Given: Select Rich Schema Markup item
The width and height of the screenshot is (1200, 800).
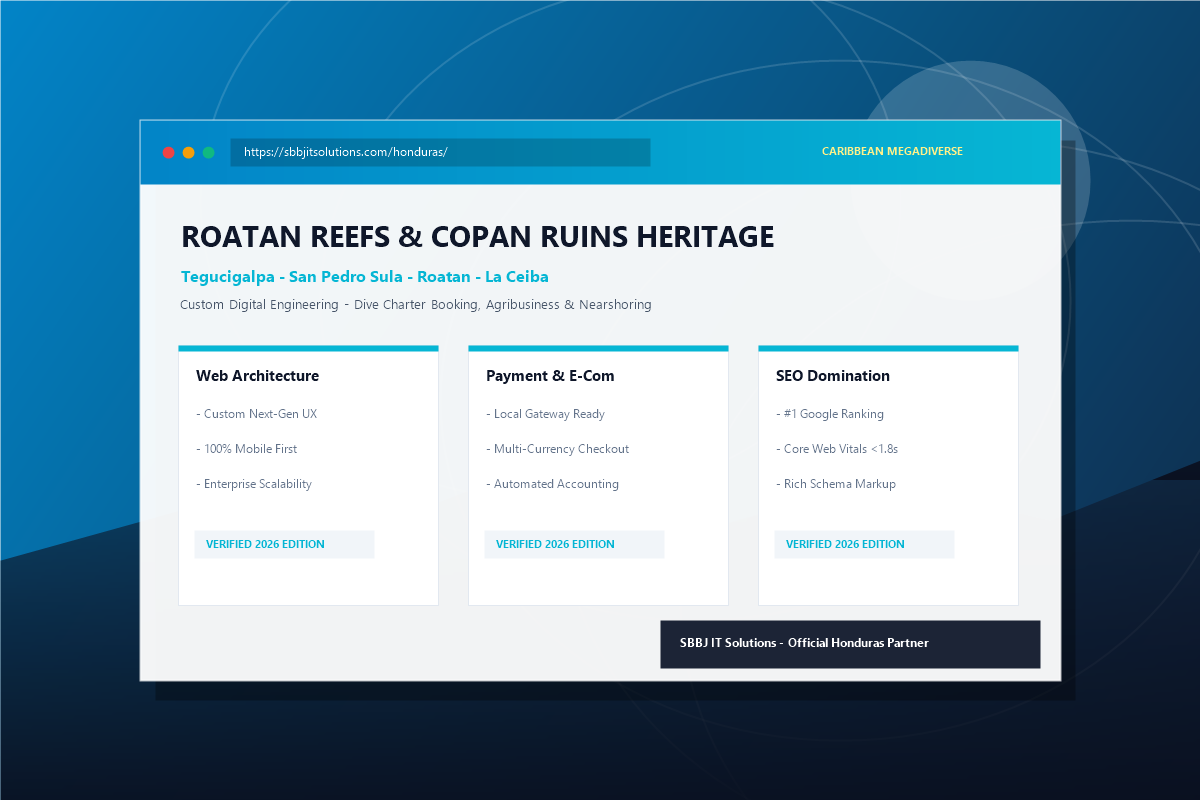Looking at the screenshot, I should click(836, 484).
